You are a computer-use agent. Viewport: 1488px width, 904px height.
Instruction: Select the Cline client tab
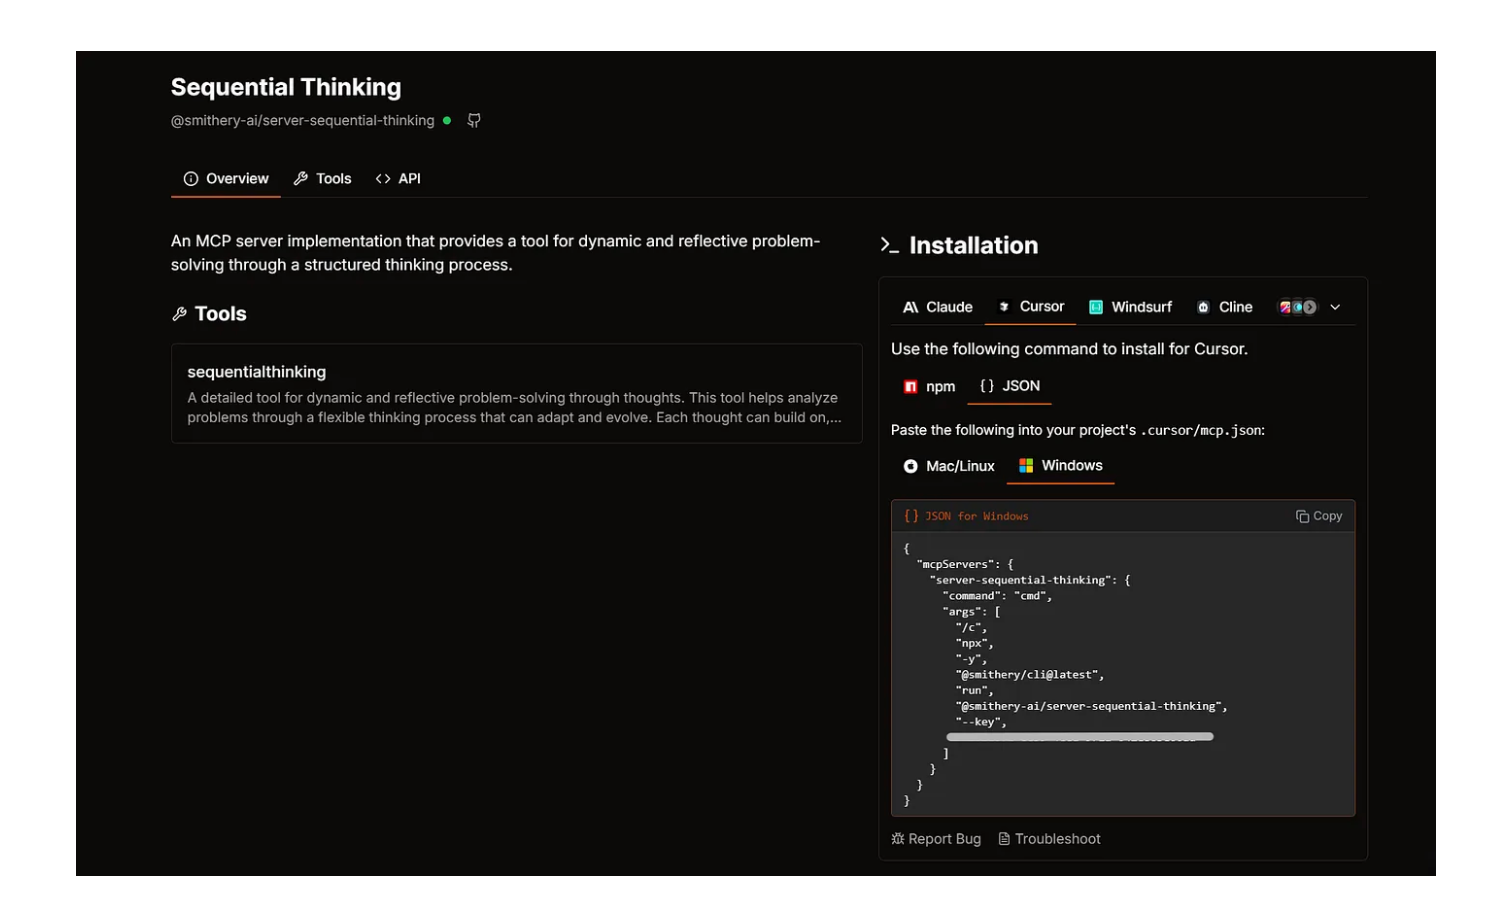[x=1225, y=307]
